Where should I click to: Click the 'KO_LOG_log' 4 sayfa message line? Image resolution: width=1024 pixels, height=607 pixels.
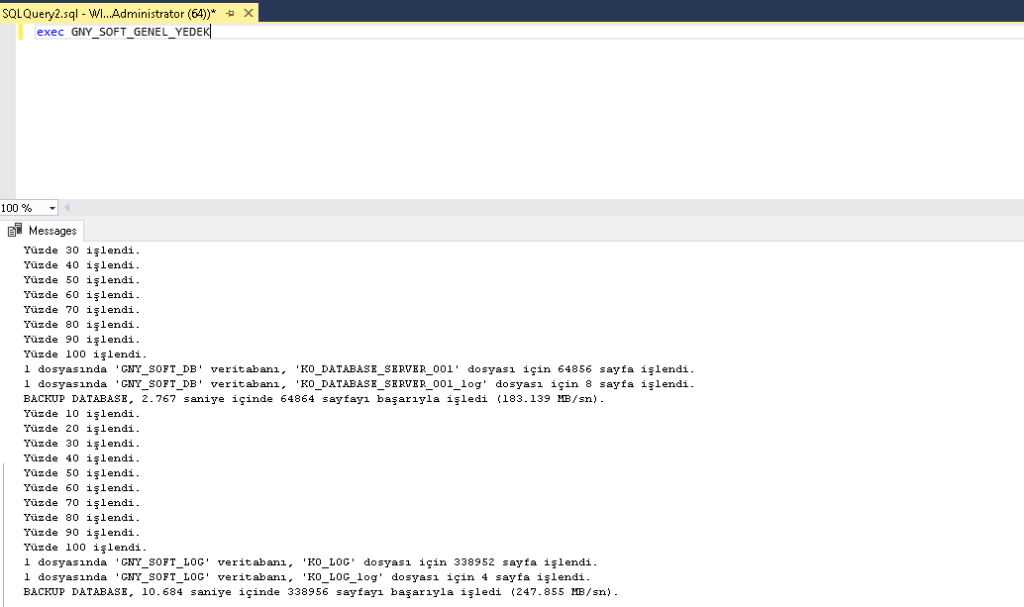coord(306,577)
